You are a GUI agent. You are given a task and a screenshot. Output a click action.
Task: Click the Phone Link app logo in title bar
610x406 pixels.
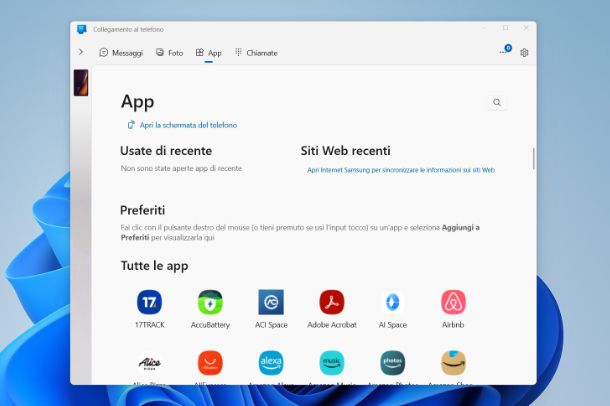point(81,29)
